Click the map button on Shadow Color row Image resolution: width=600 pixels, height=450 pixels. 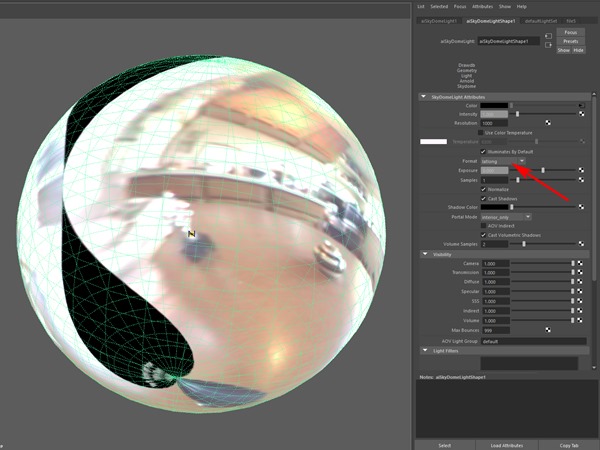click(582, 207)
